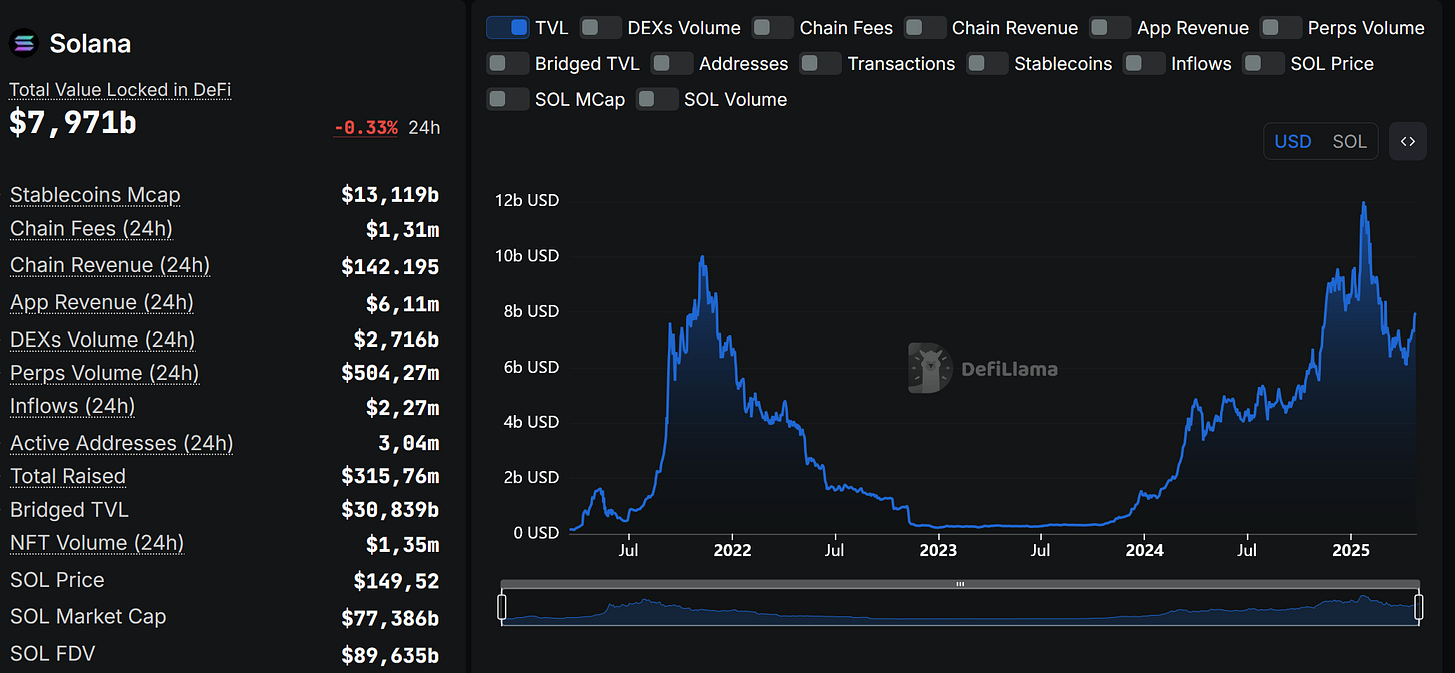Open the embed chart code icon
Screen dimensions: 1455x673
pos(1407,141)
